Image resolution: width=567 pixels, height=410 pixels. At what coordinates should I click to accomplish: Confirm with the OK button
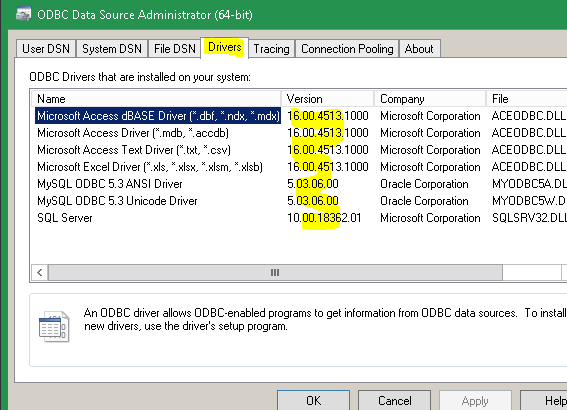(x=313, y=401)
